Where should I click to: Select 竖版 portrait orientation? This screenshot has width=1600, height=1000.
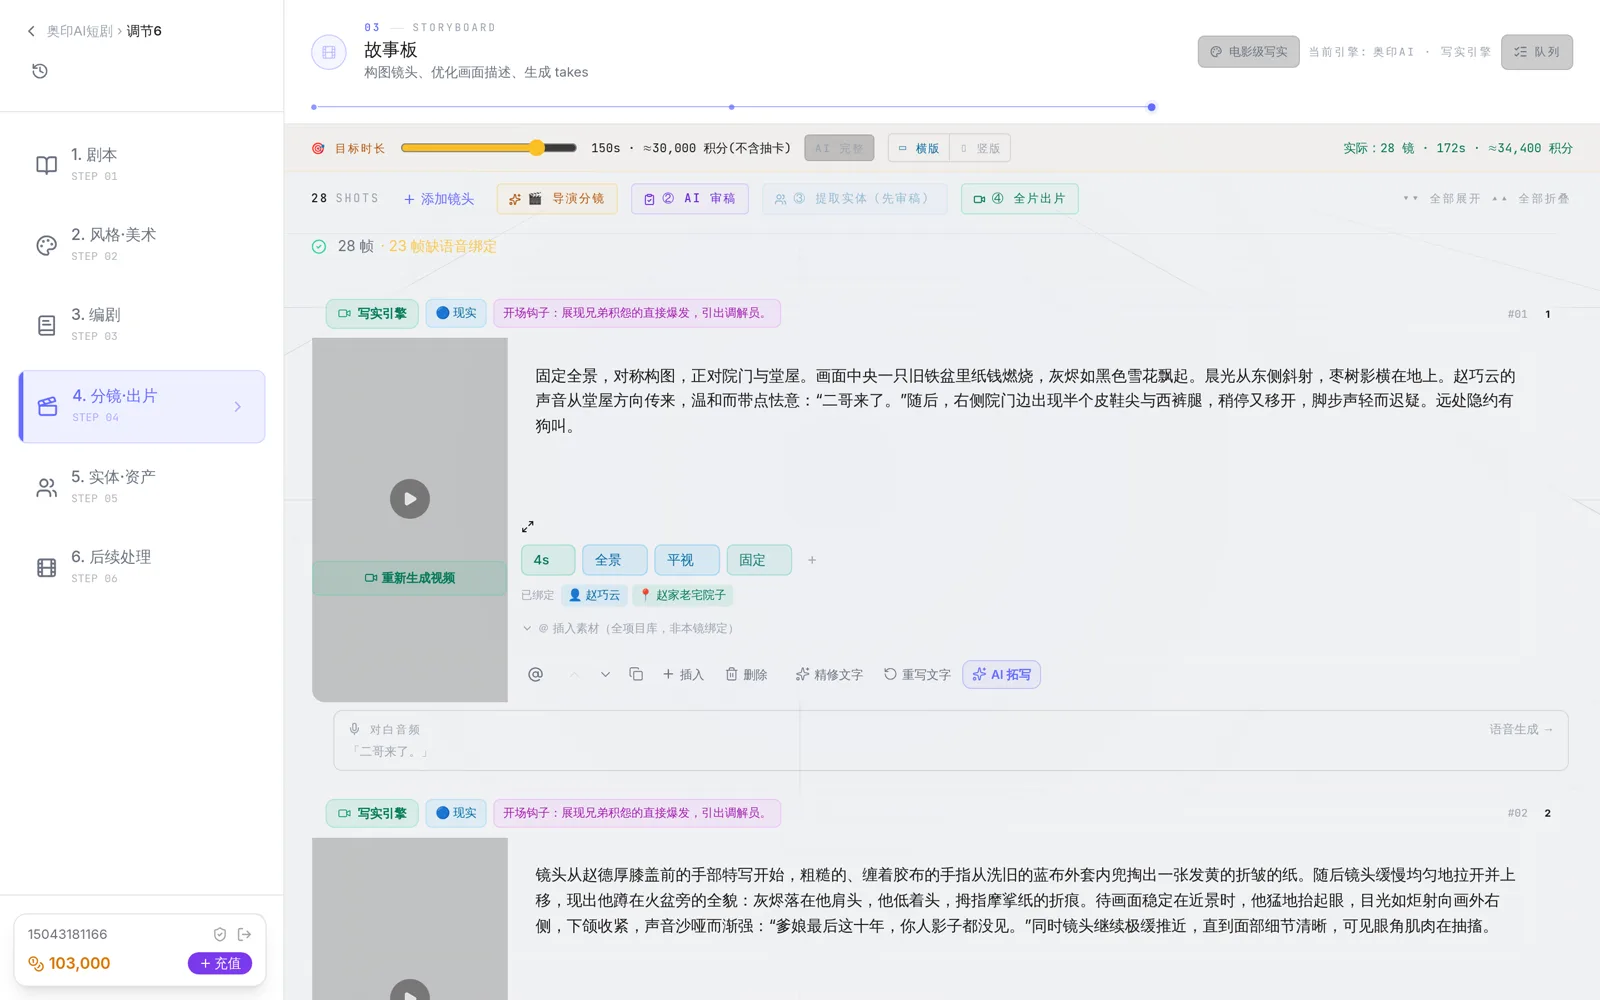coord(980,148)
